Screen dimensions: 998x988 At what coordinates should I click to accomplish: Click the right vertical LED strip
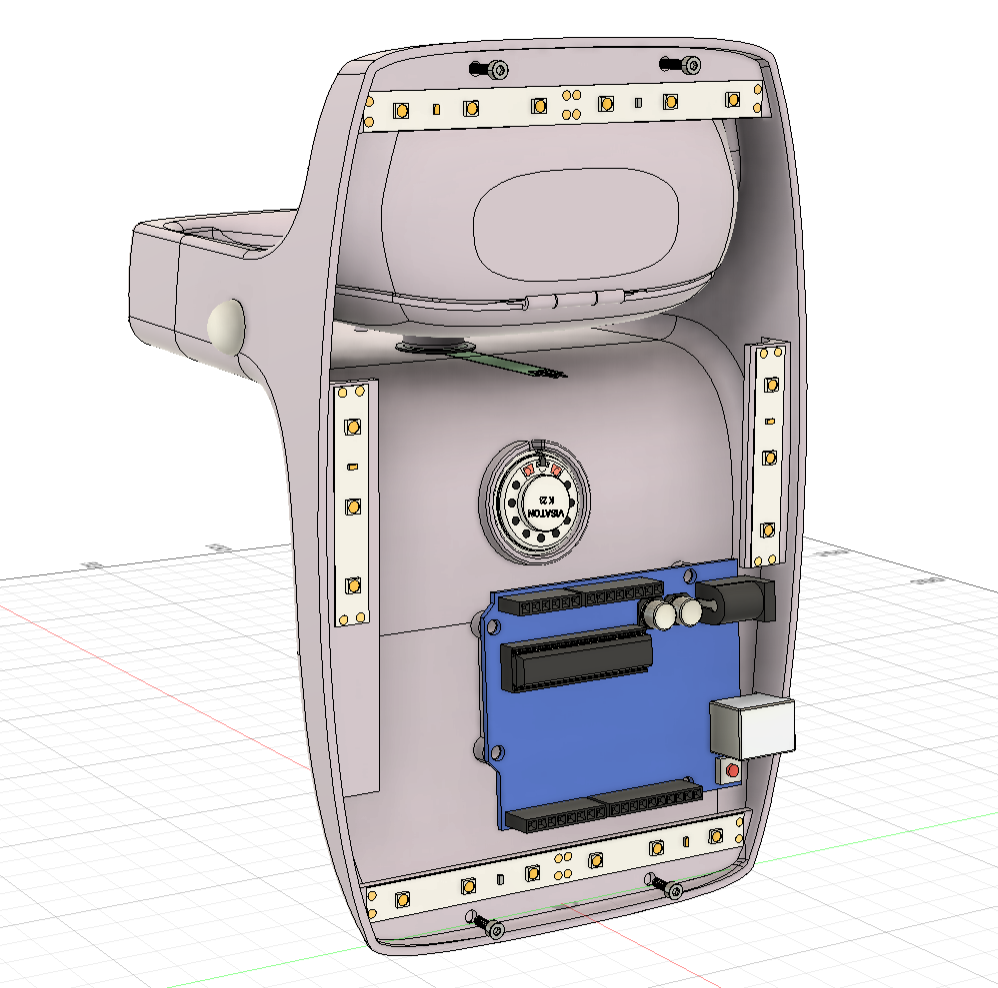coord(769,456)
